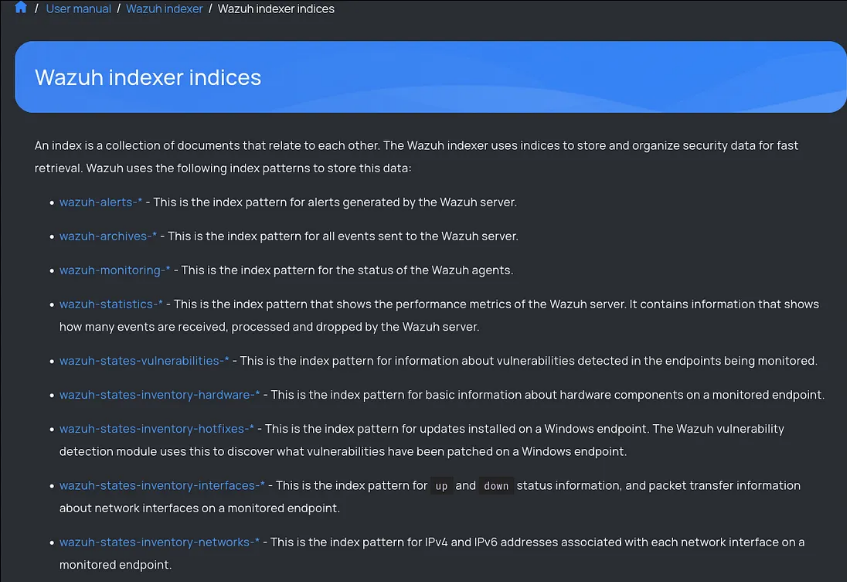Screen dimensions: 847x582
Task: Click the intro paragraph about index definition
Action: [416, 157]
